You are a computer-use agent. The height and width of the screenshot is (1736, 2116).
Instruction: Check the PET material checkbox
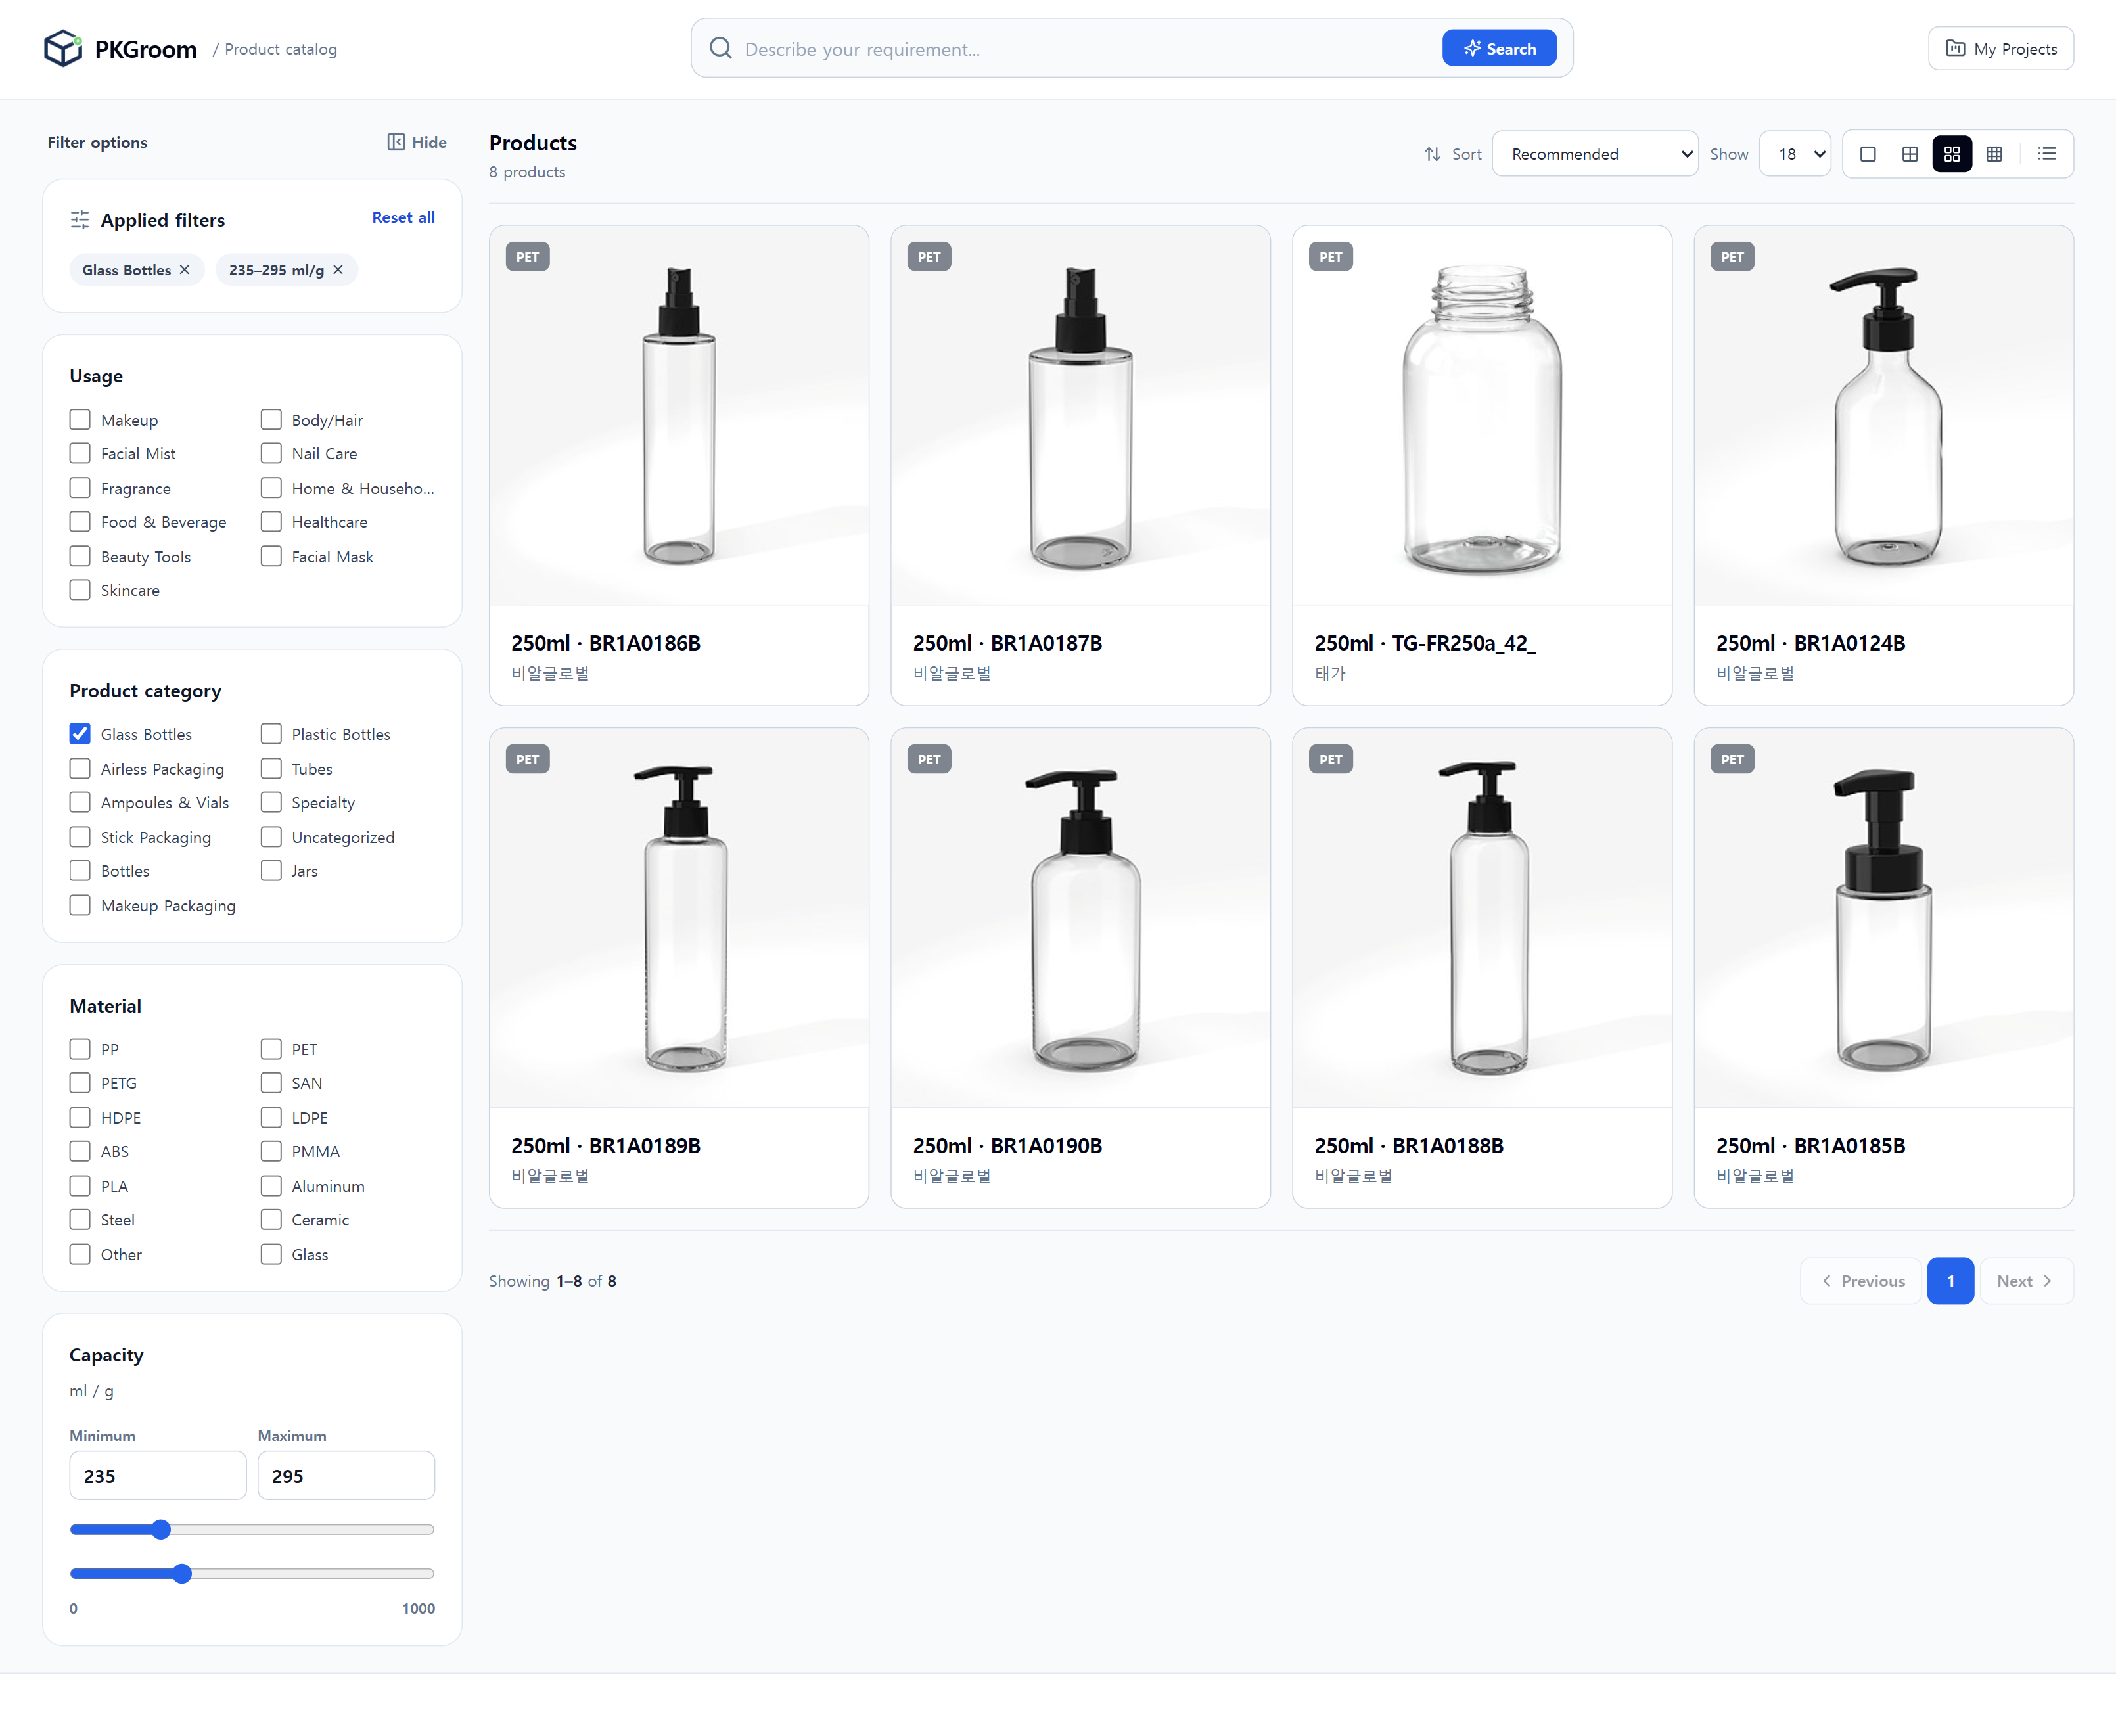271,1049
